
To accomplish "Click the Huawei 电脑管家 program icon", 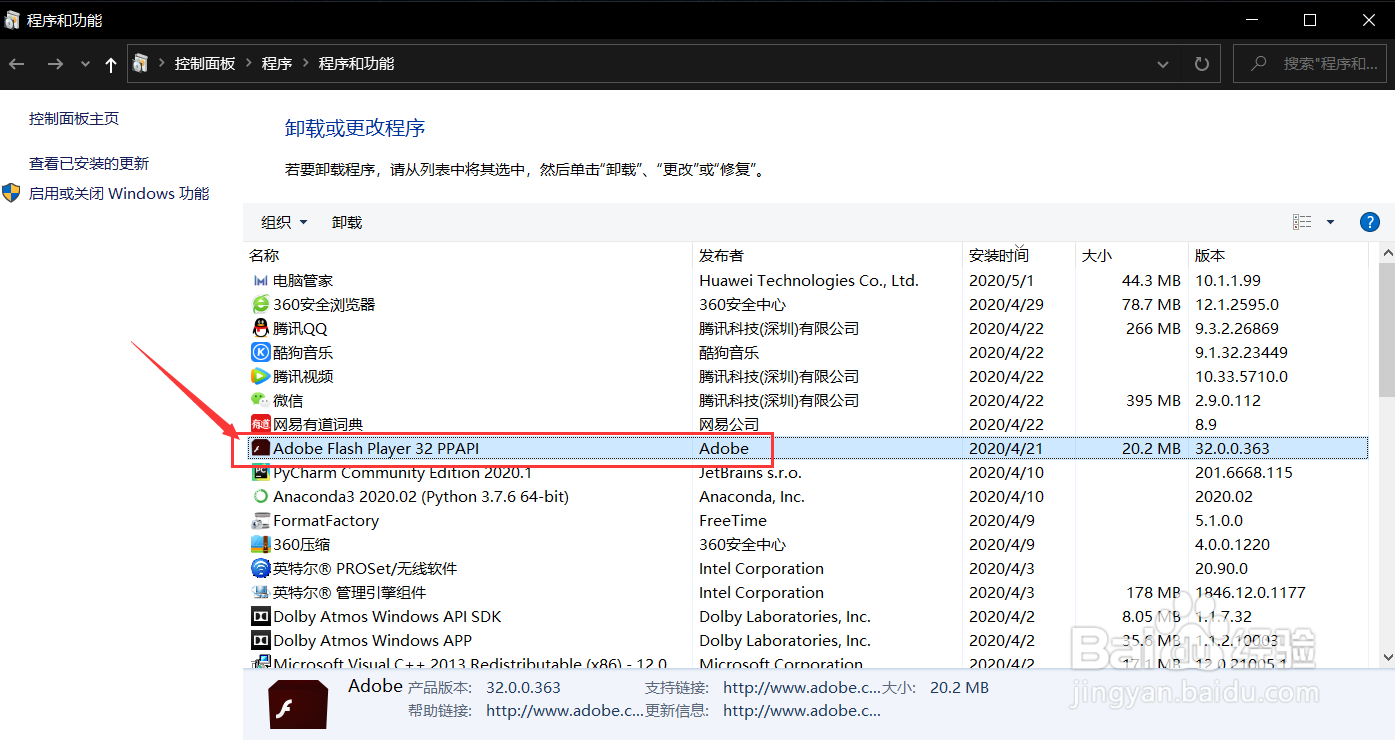I will [260, 281].
